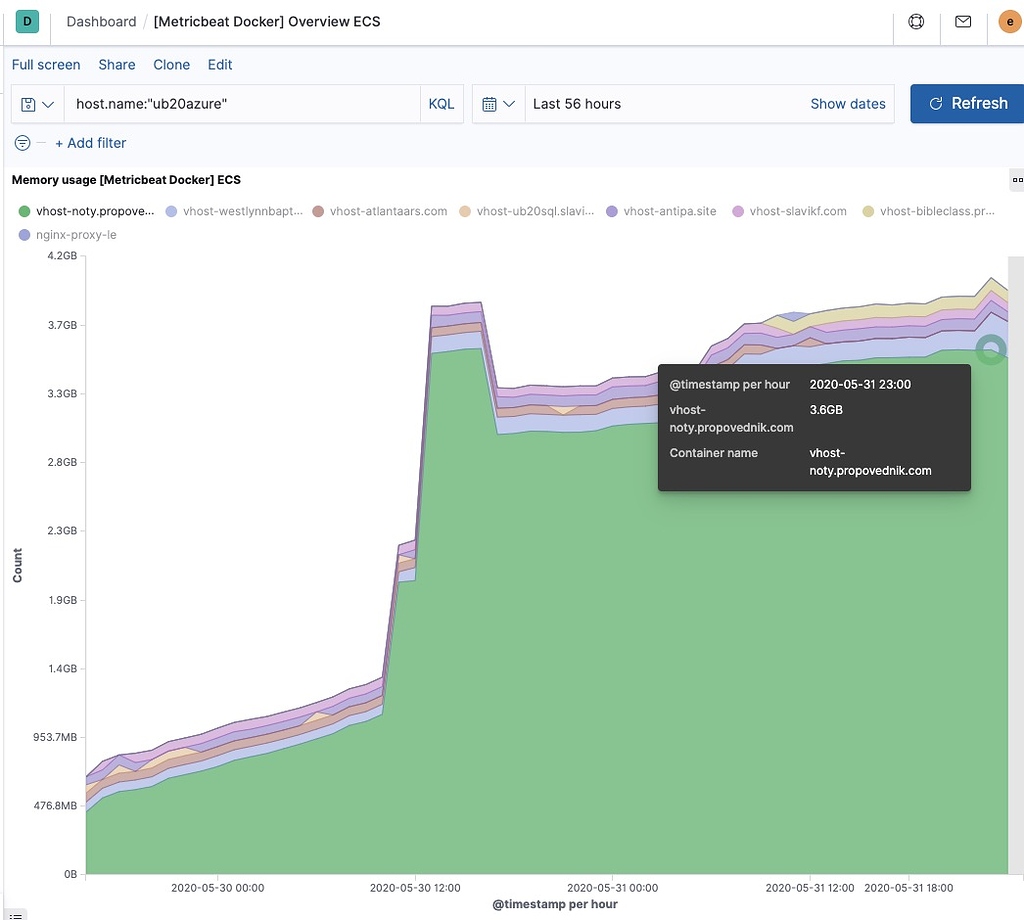
Task: Open the help icon in the top bar
Action: 916,20
